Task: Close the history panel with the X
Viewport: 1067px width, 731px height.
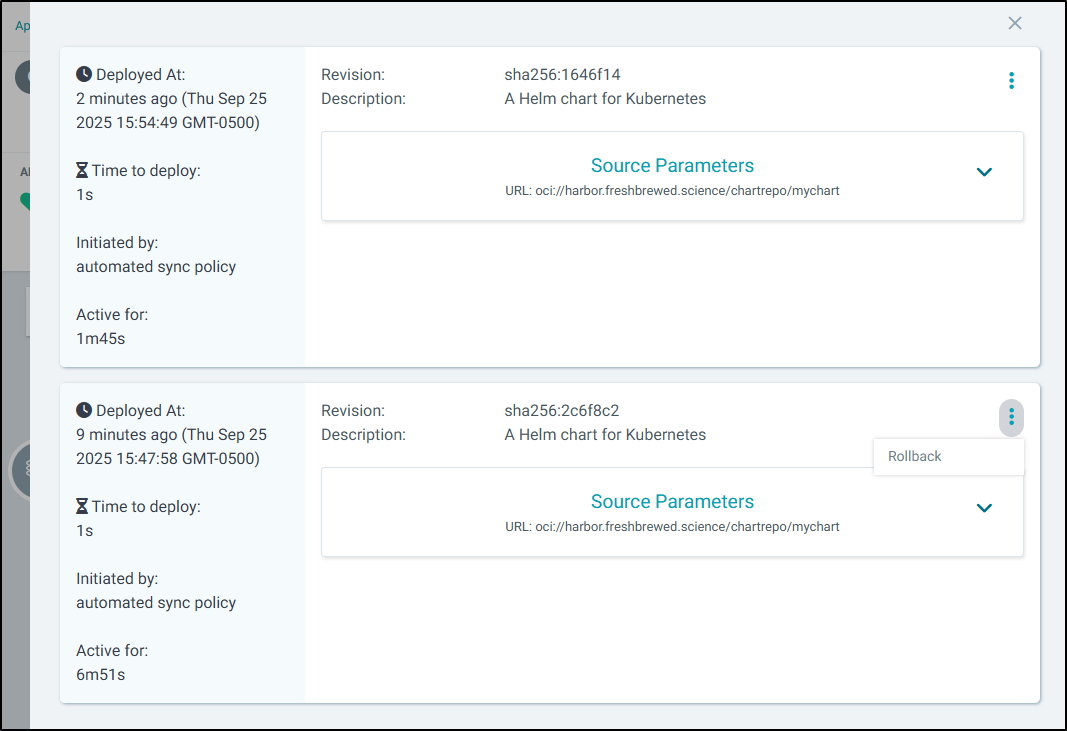Action: [x=1015, y=23]
